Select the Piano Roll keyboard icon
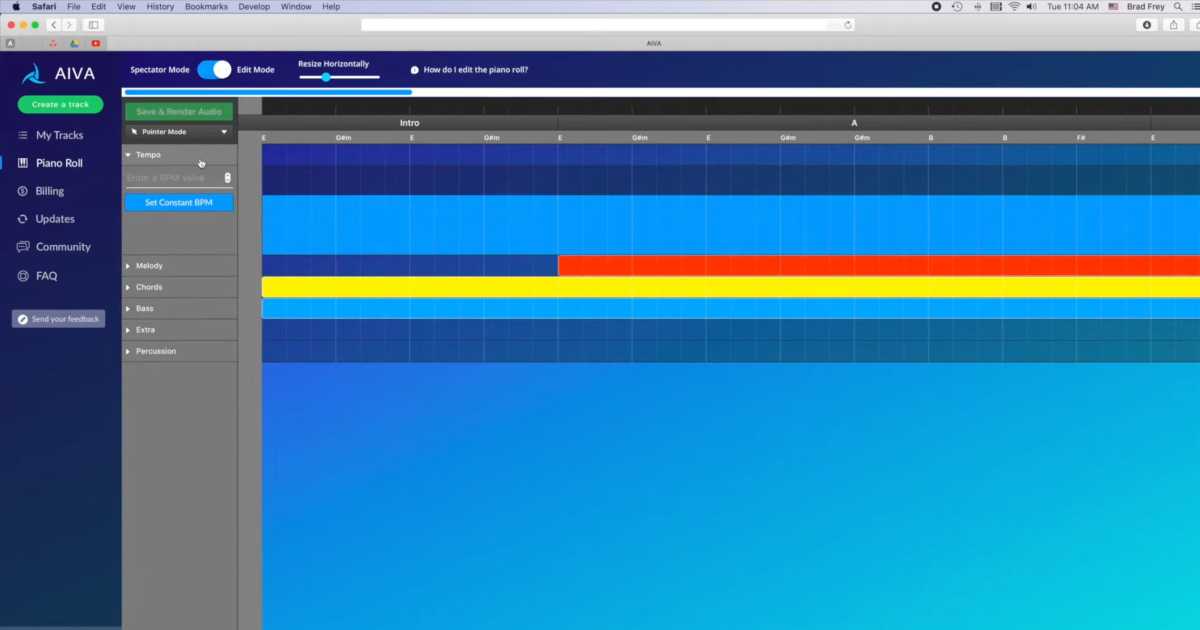 [x=23, y=163]
